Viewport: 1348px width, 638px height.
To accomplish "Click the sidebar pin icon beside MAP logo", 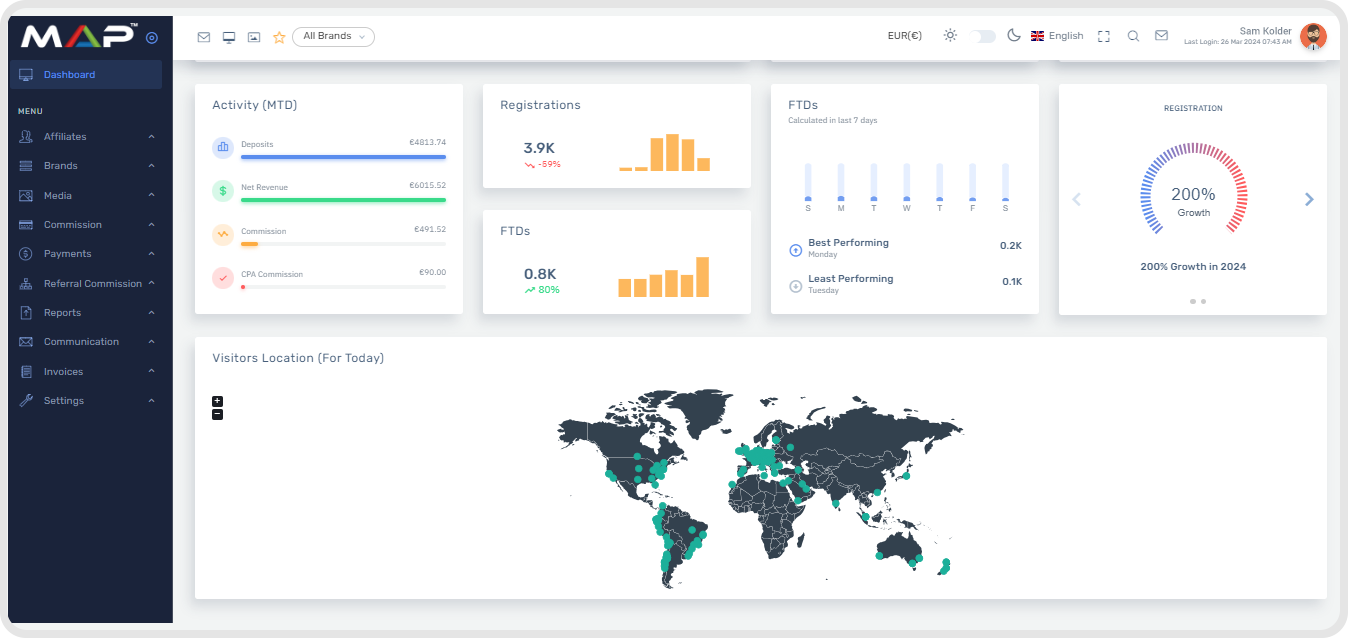I will 152,38.
